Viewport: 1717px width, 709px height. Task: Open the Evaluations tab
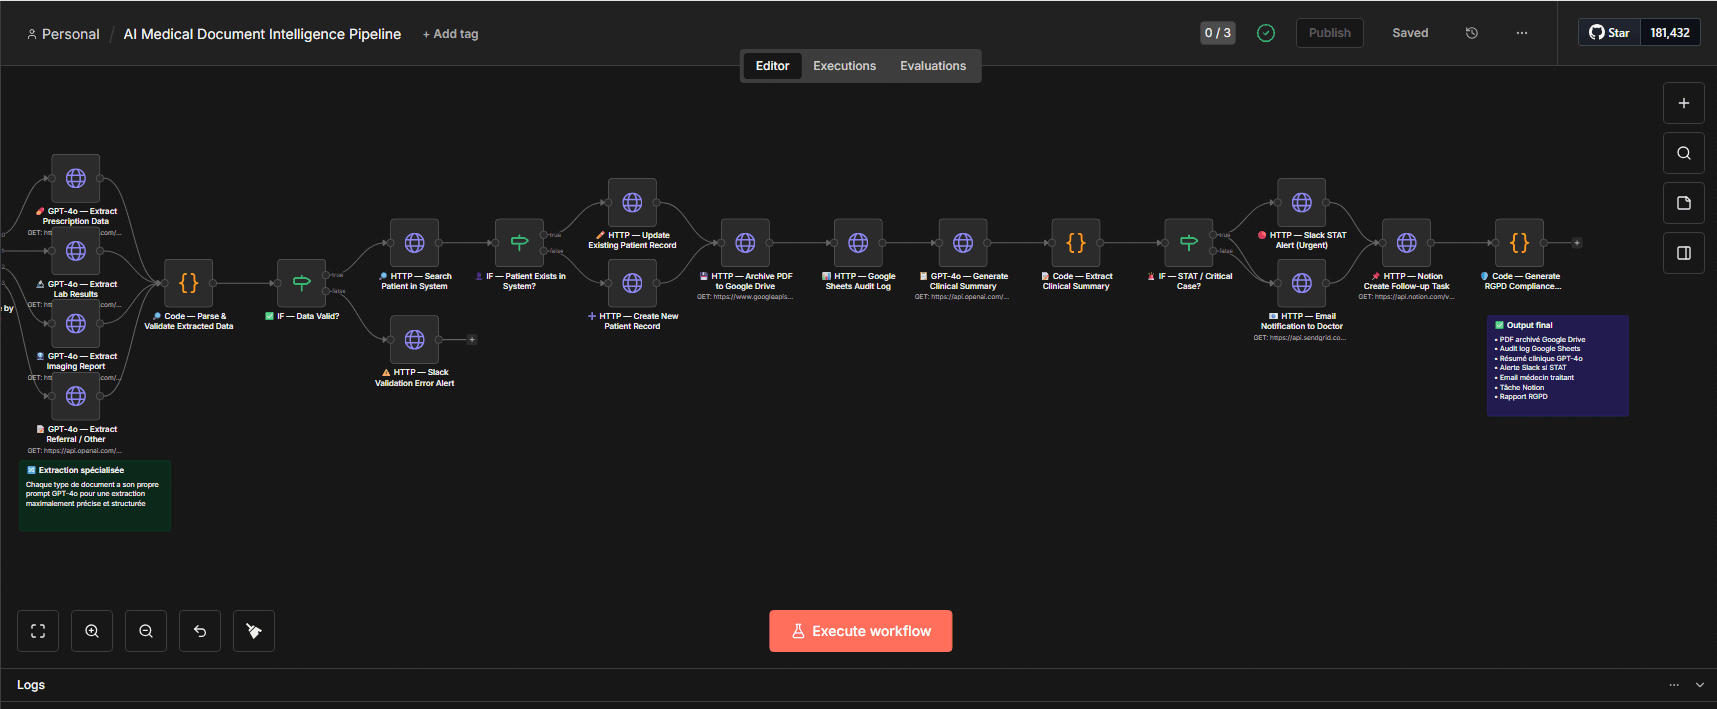click(x=933, y=66)
